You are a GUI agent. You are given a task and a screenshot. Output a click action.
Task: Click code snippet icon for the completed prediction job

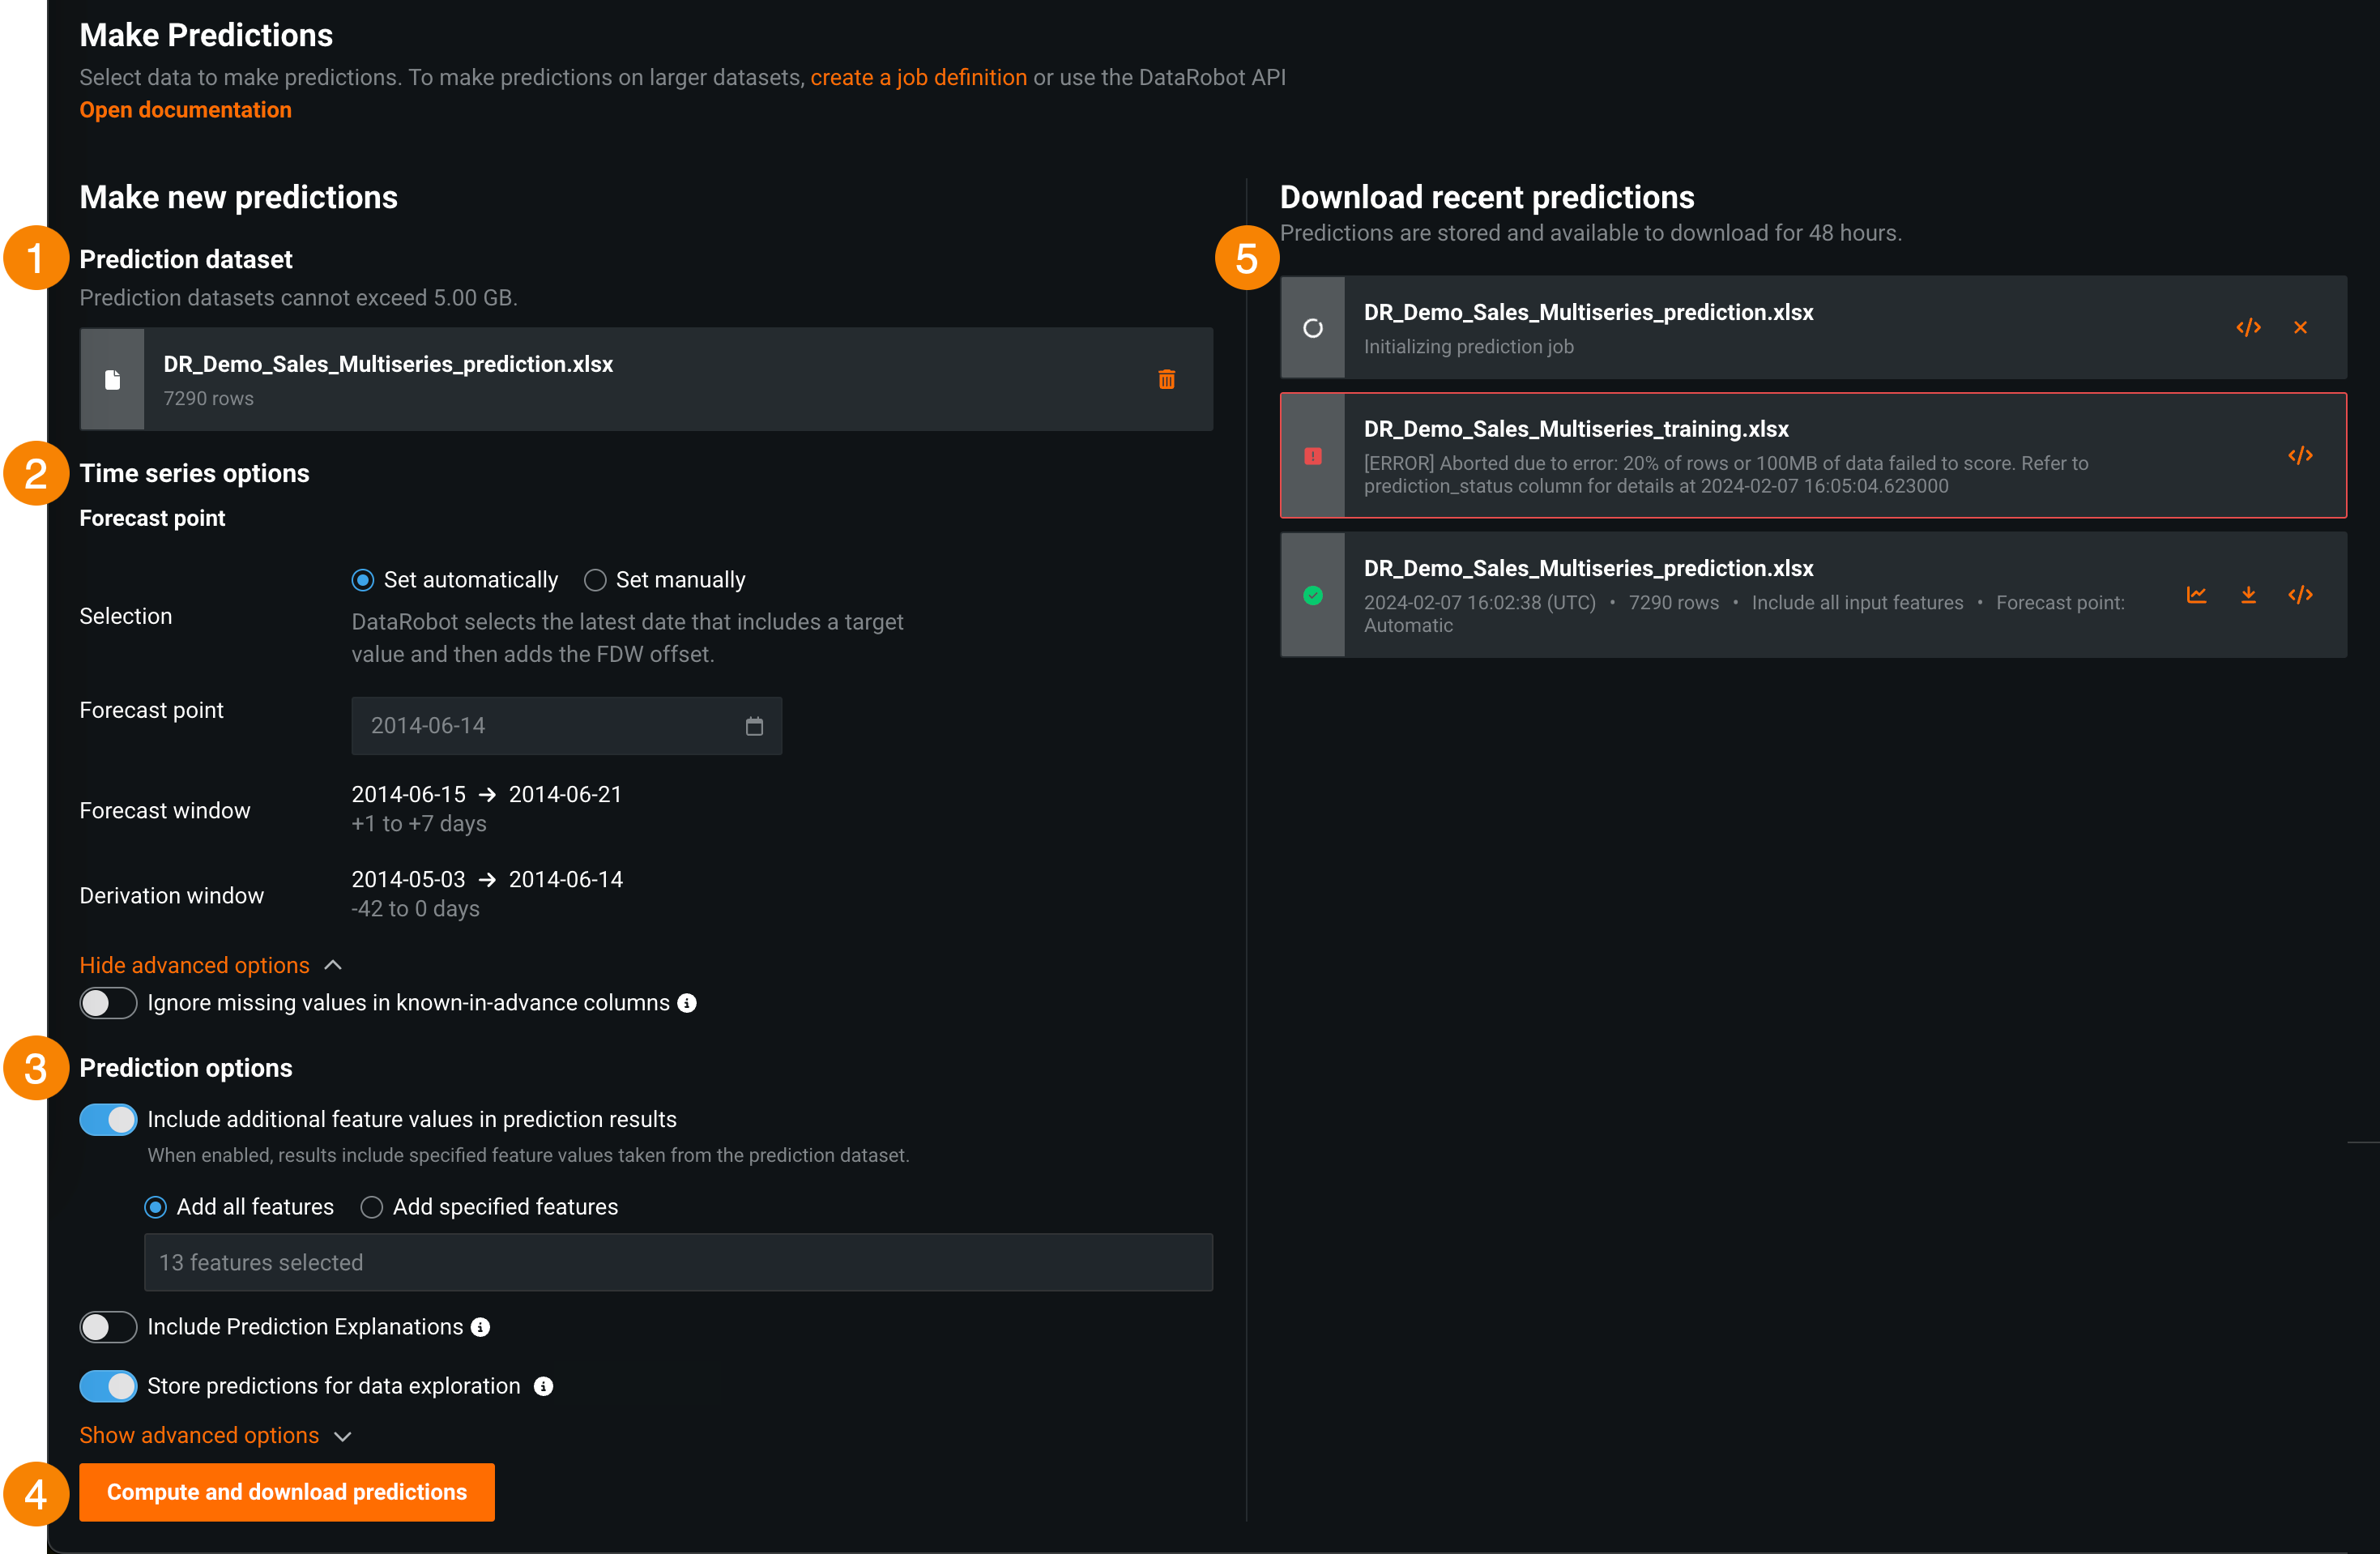[2300, 595]
